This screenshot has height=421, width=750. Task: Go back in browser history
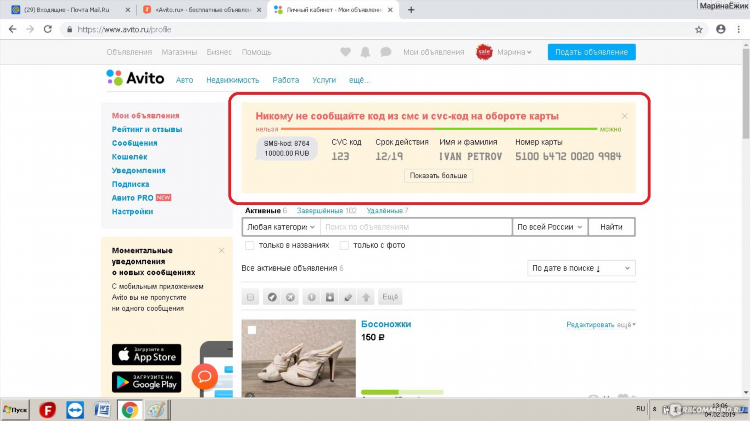(12, 29)
